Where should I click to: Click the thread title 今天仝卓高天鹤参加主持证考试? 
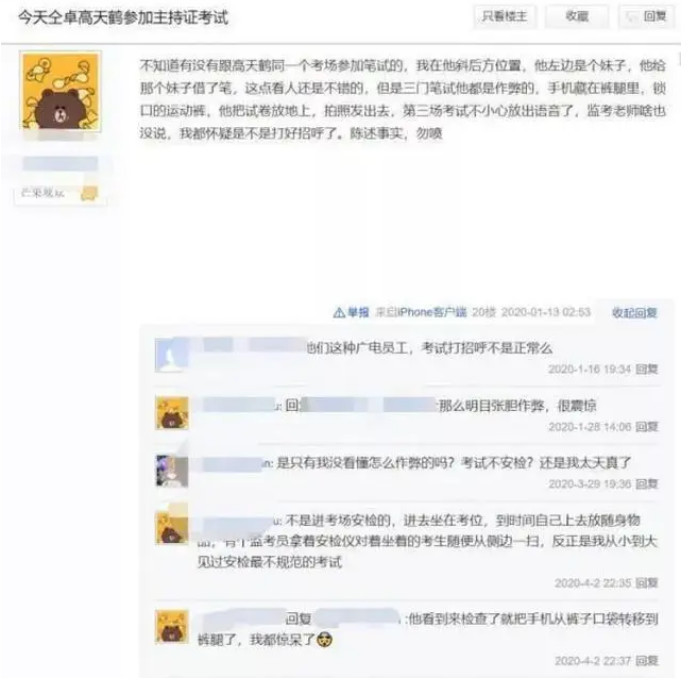point(123,18)
